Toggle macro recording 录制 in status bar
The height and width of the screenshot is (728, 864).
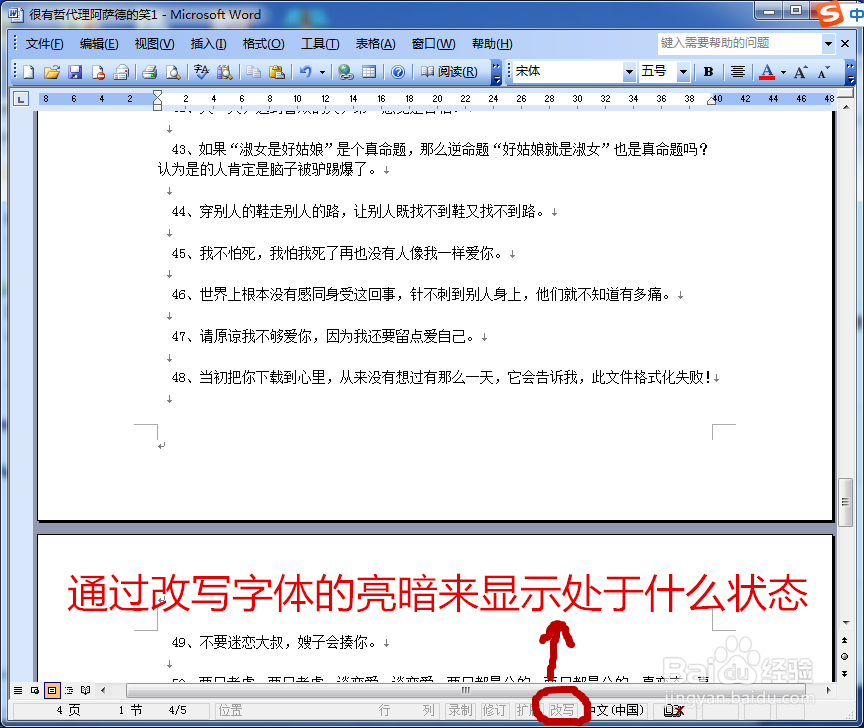click(460, 710)
